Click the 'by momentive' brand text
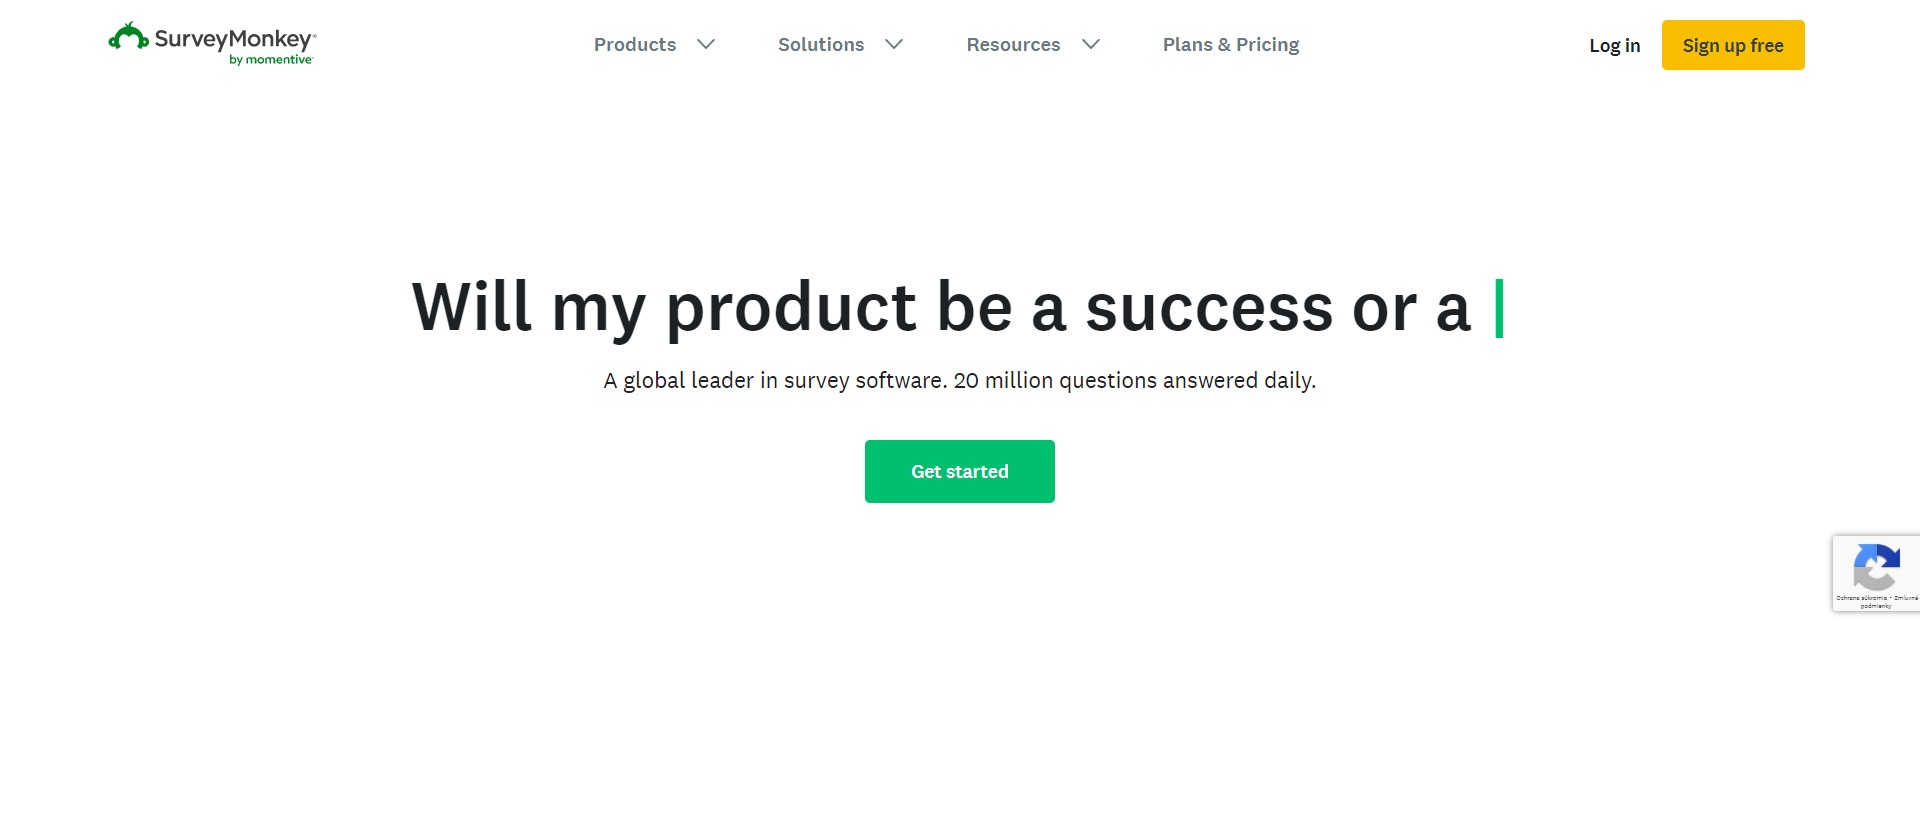1920x830 pixels. tap(268, 59)
